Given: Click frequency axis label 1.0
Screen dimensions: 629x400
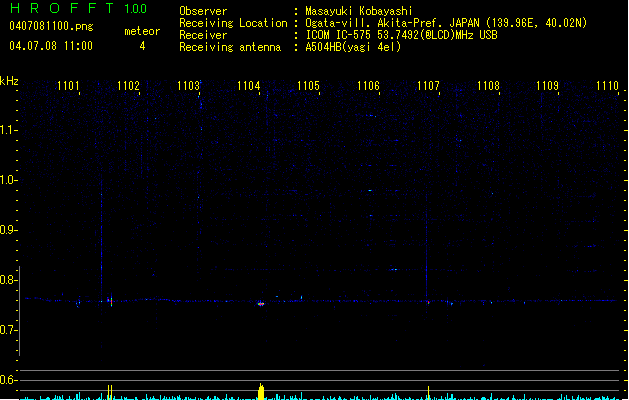Looking at the screenshot, I should point(8,180).
